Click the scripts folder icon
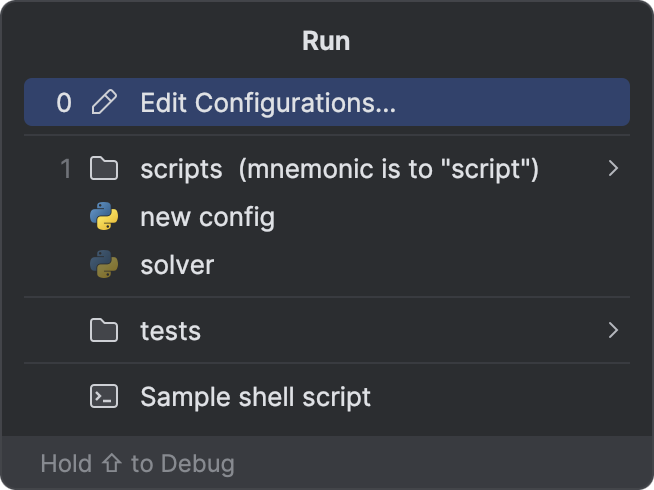The height and width of the screenshot is (490, 654). 104,169
